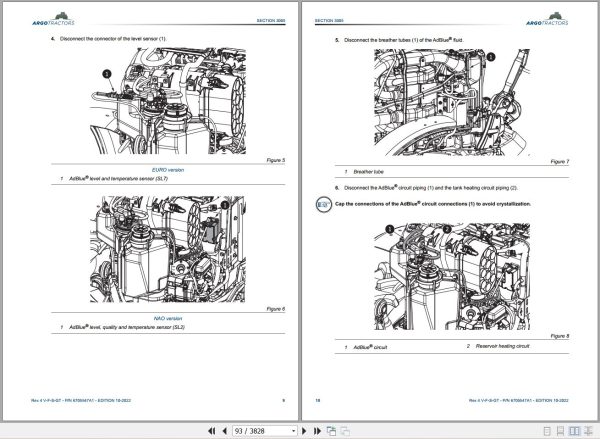Switch to single page continuous view
This screenshot has width=600, height=439.
tap(560, 431)
